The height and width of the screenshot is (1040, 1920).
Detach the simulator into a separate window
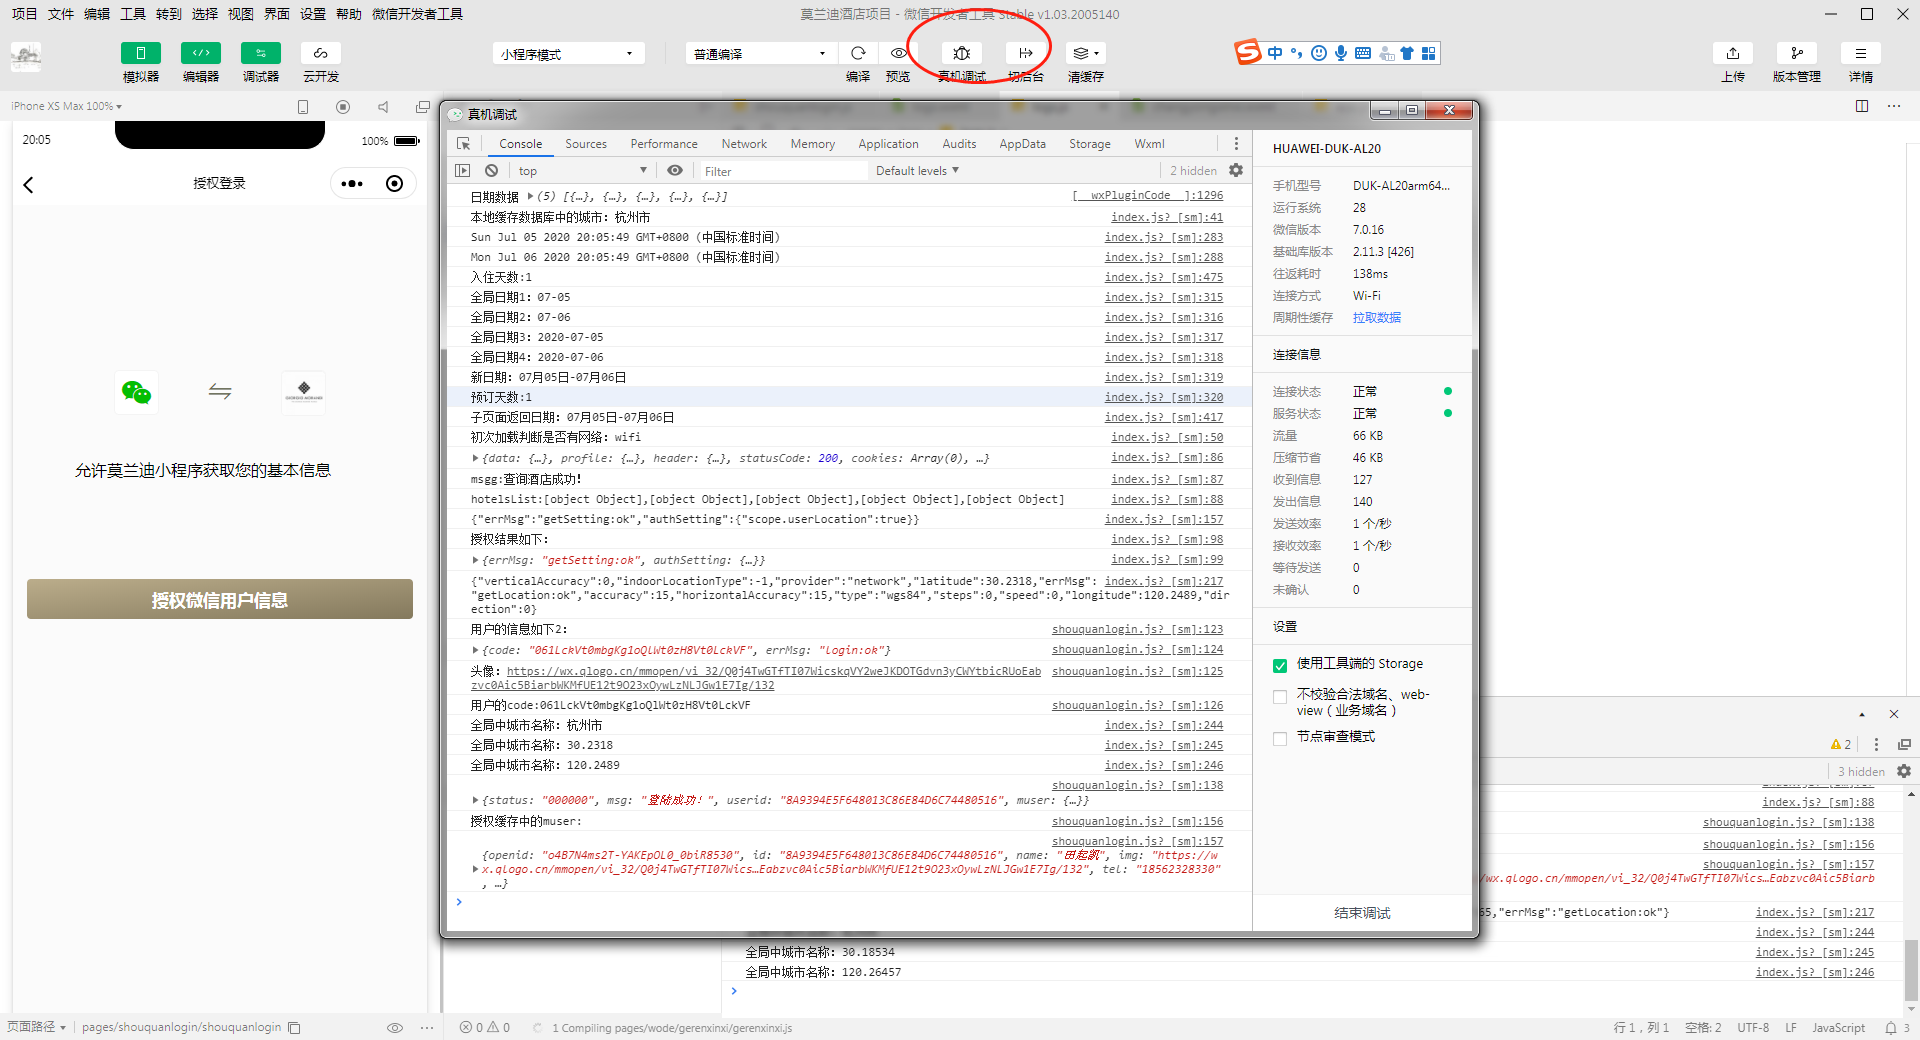click(x=423, y=107)
